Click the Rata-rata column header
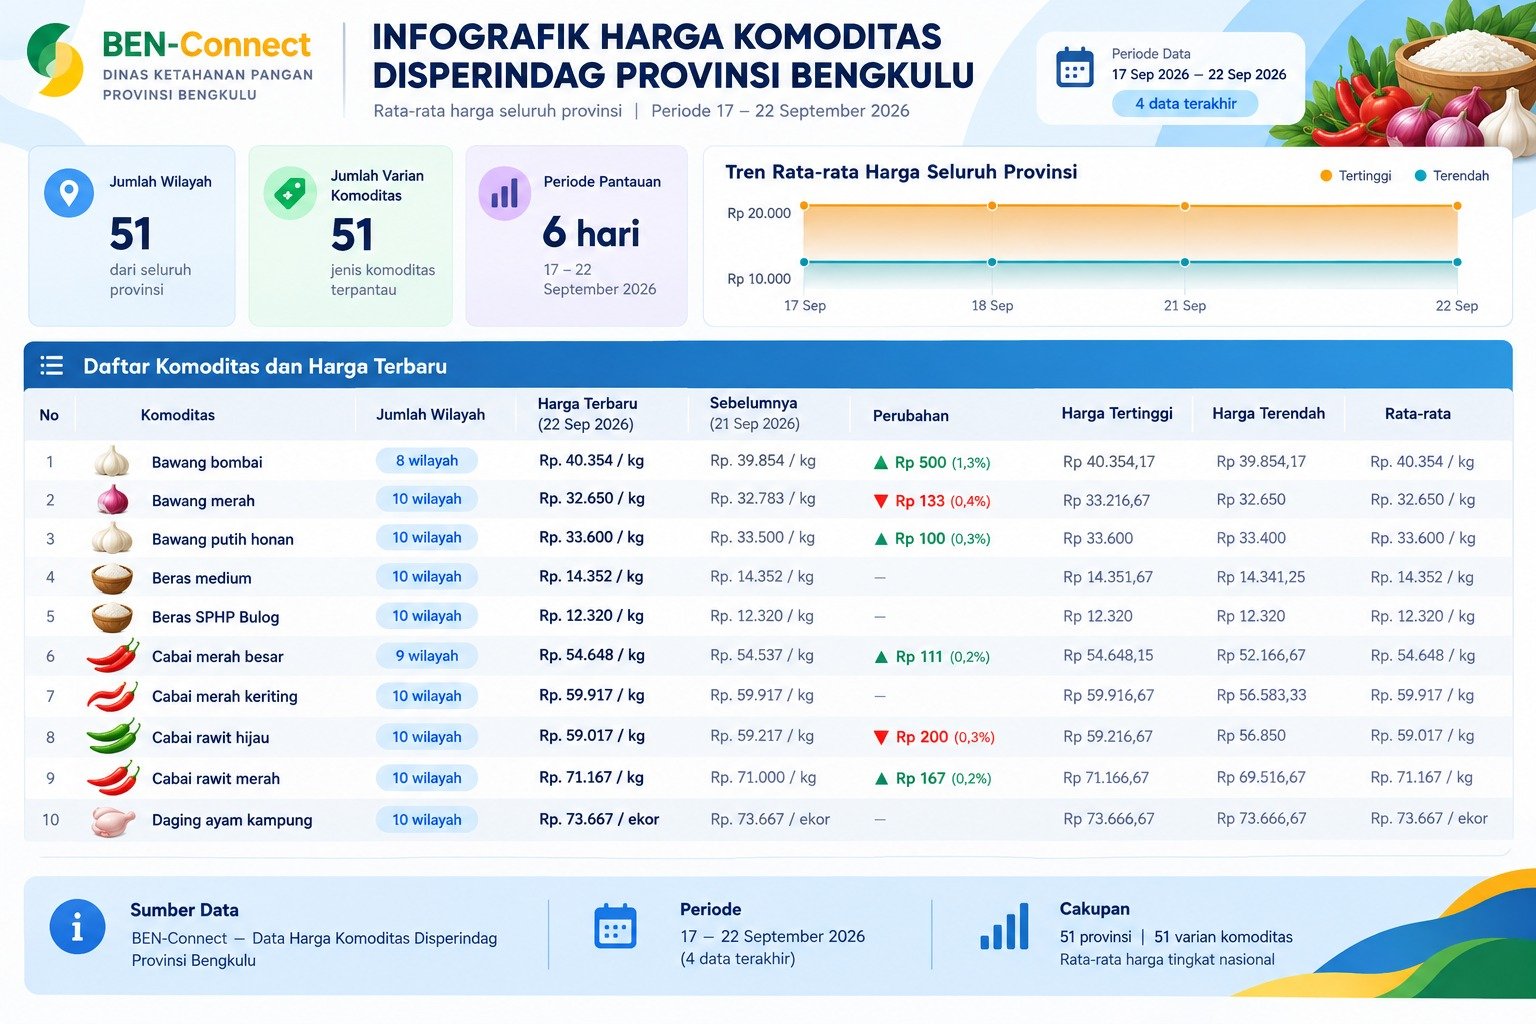Screen dimensions: 1536x1024 click(1418, 413)
